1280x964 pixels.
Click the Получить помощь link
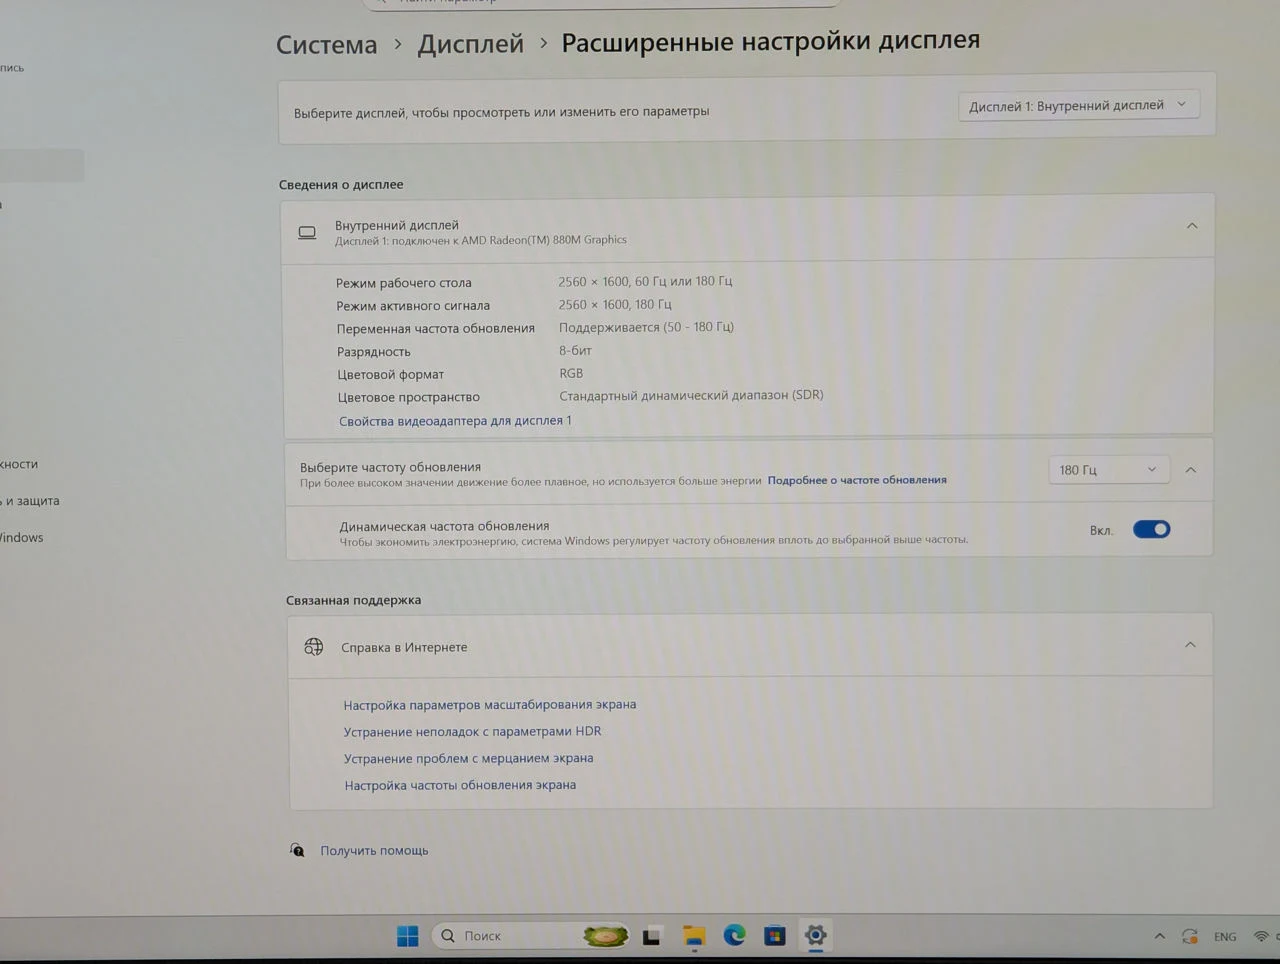(x=374, y=851)
